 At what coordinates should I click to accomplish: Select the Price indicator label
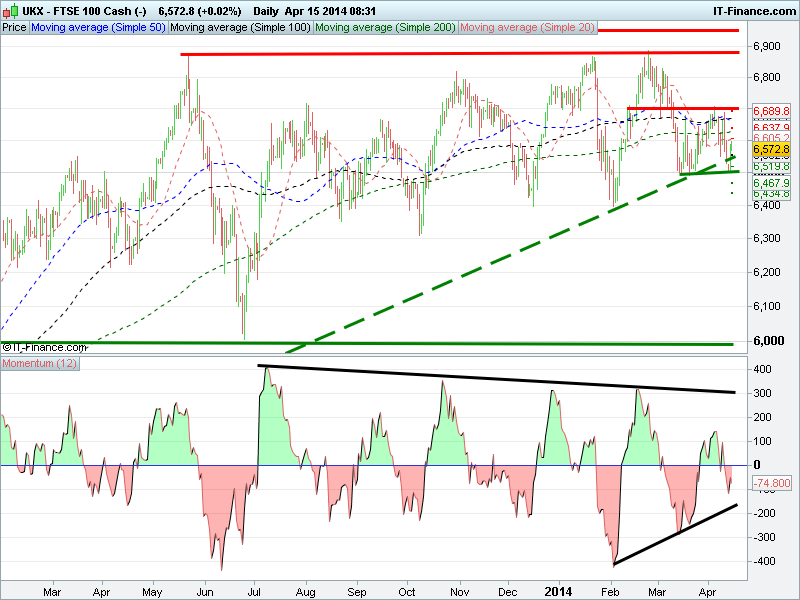click(x=15, y=28)
